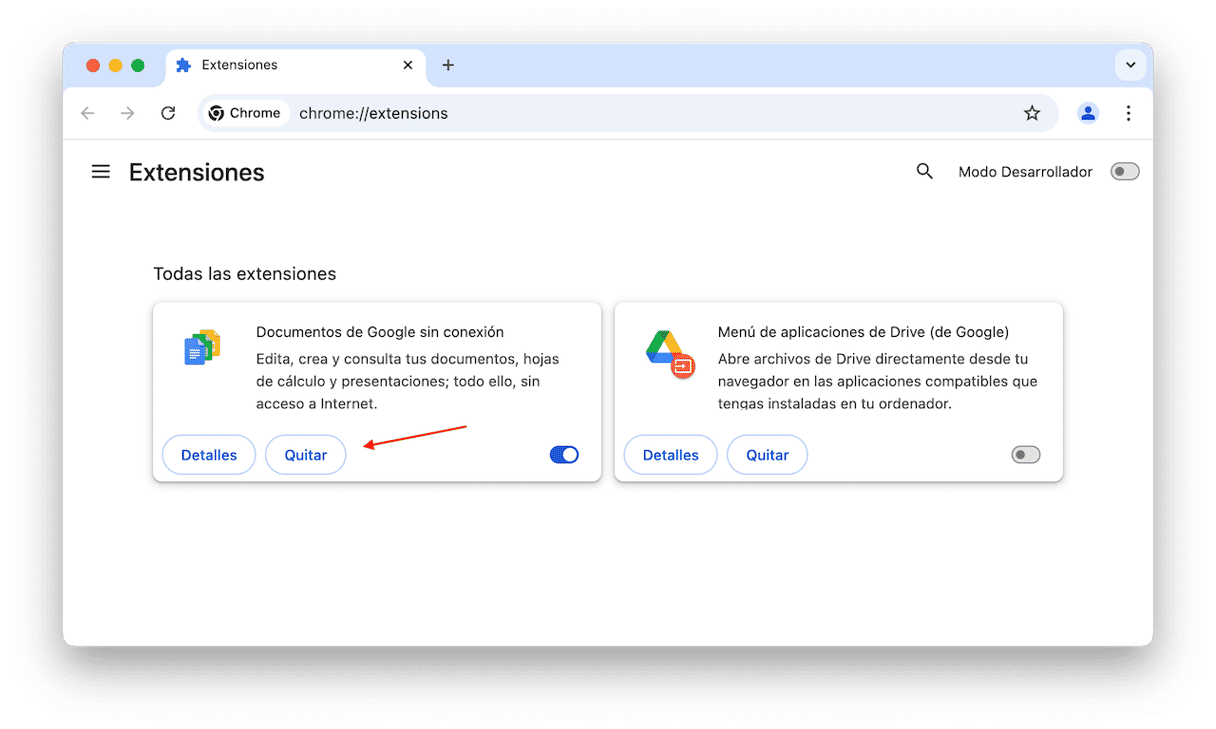The width and height of the screenshot is (1216, 729).
Task: Click Quitar for Menú de aplicaciones de Drive
Action: coord(768,455)
